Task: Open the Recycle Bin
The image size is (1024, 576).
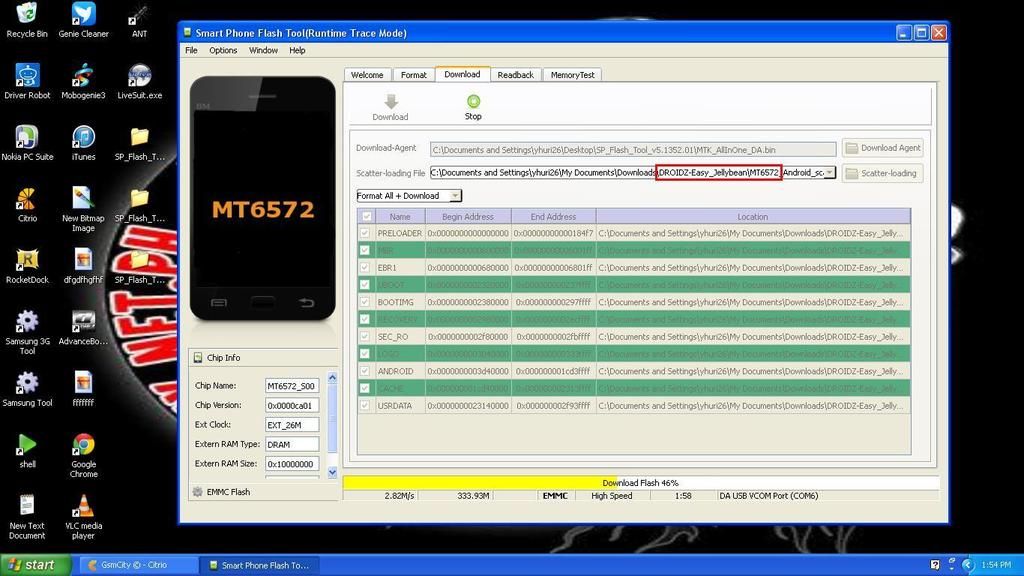Action: coord(27,15)
